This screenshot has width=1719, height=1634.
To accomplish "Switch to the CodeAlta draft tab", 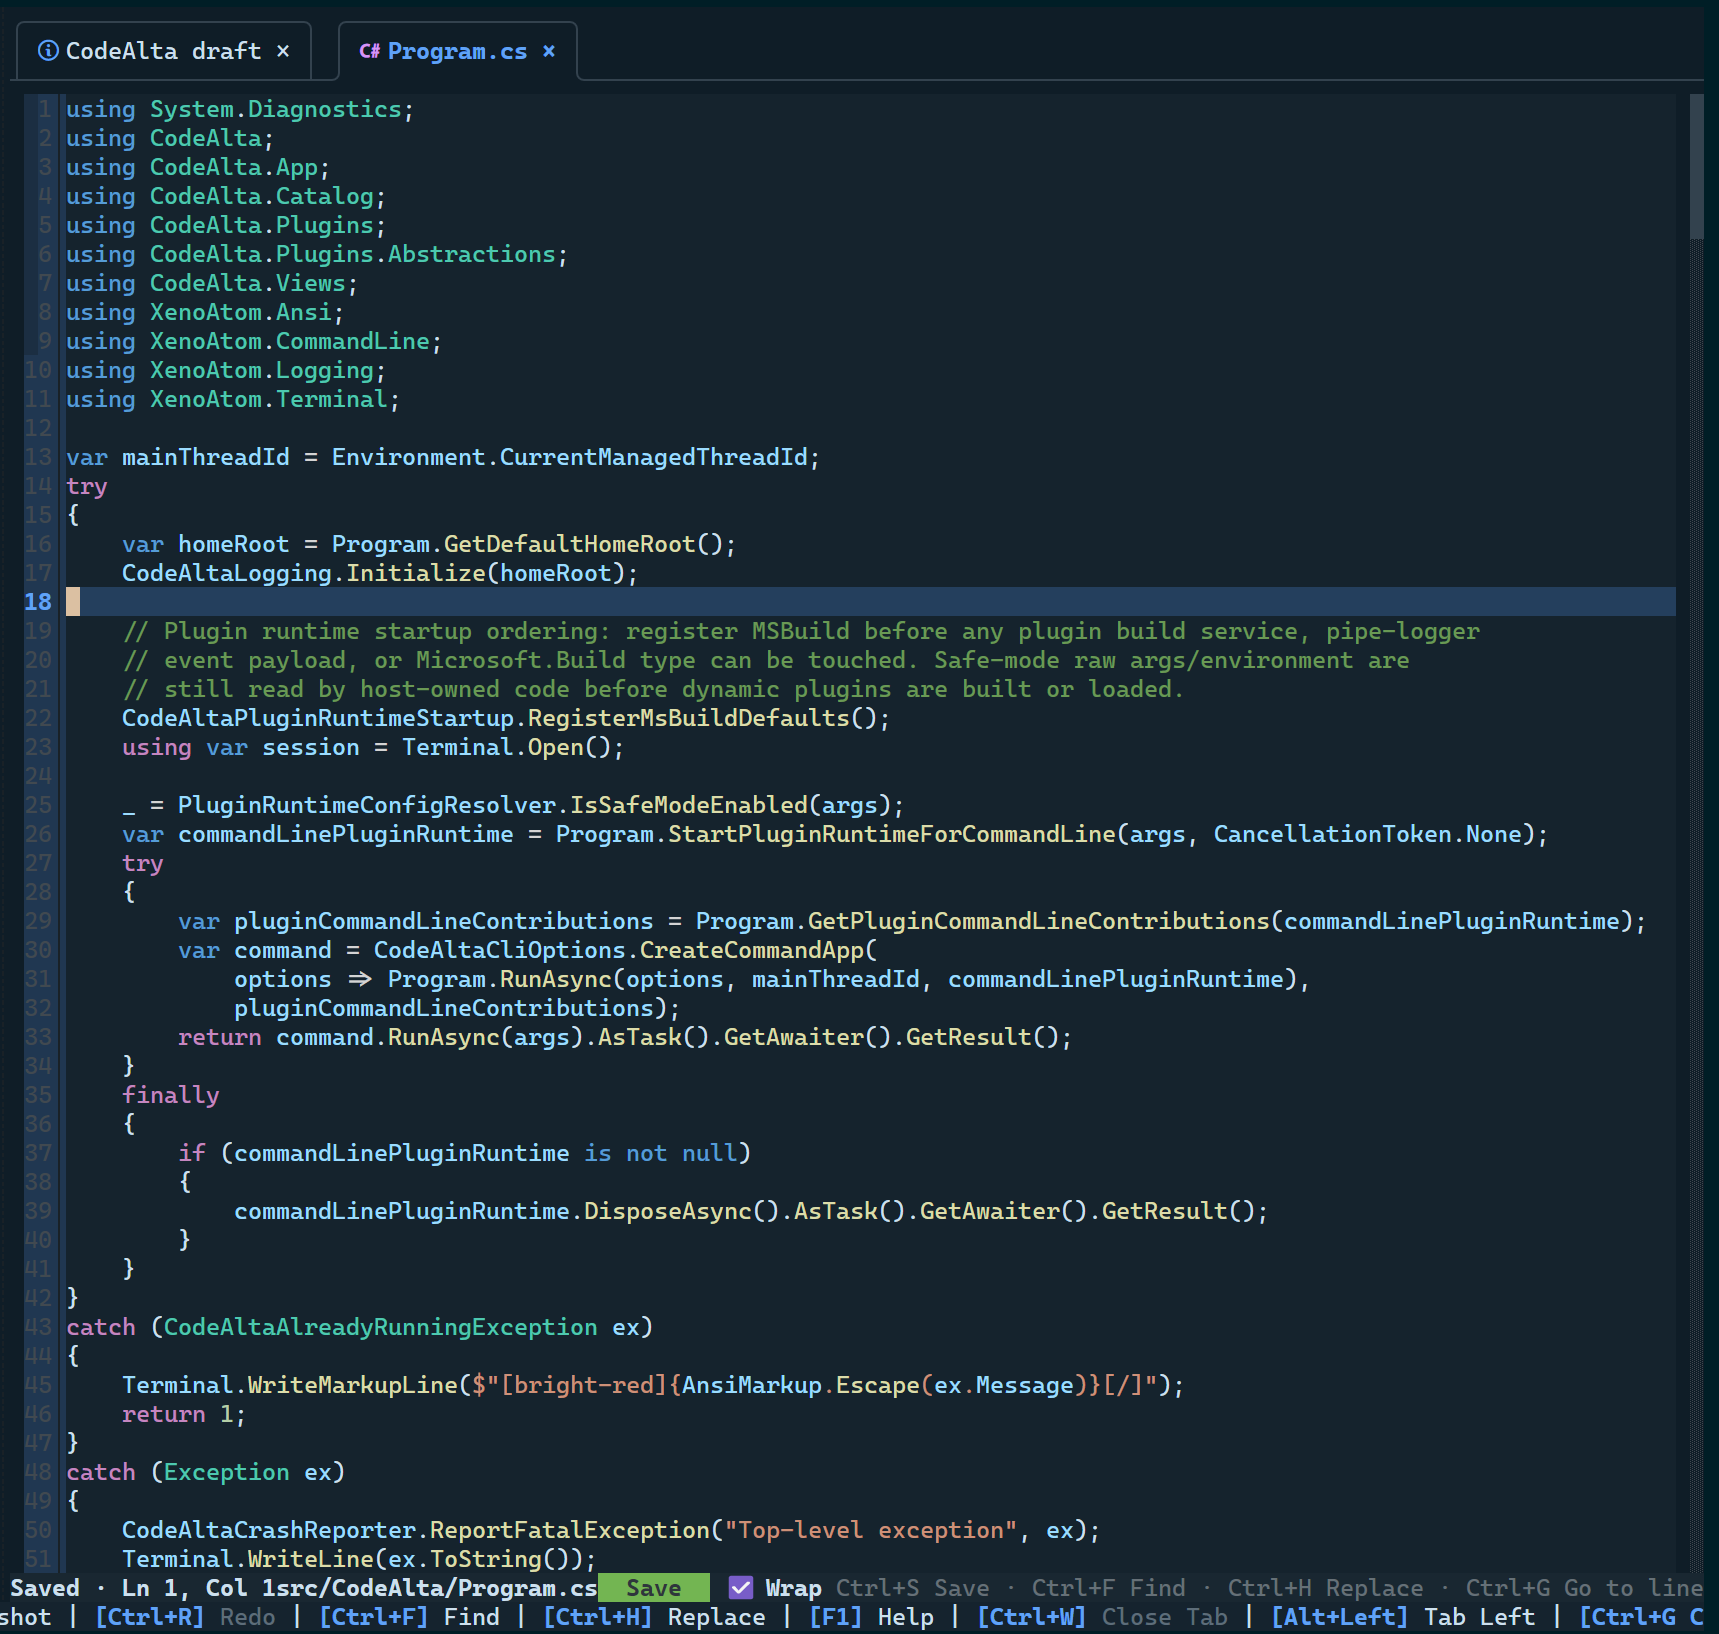I will [x=163, y=51].
